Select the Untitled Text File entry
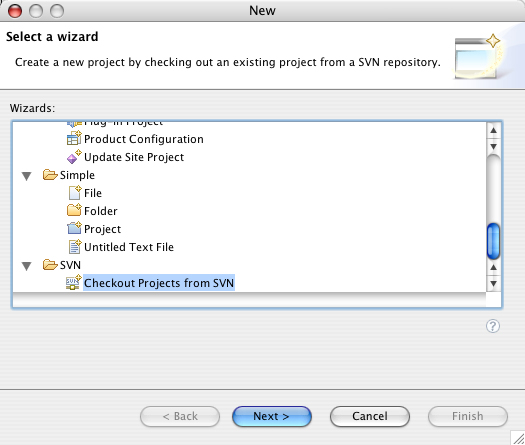Image resolution: width=525 pixels, height=445 pixels. coord(129,247)
